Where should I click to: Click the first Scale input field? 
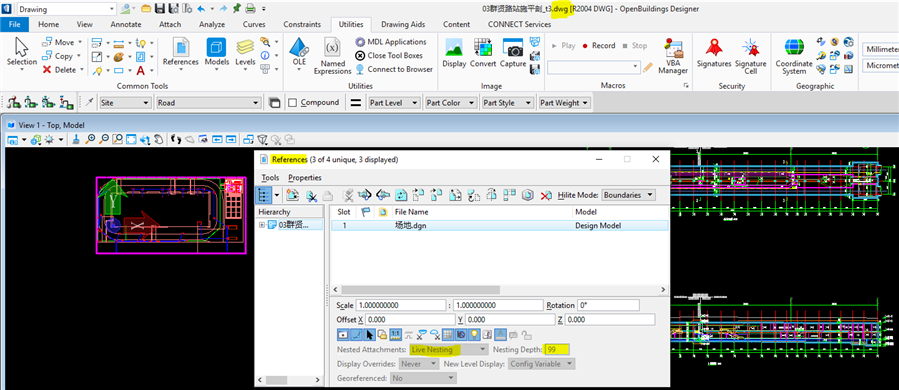(x=400, y=305)
